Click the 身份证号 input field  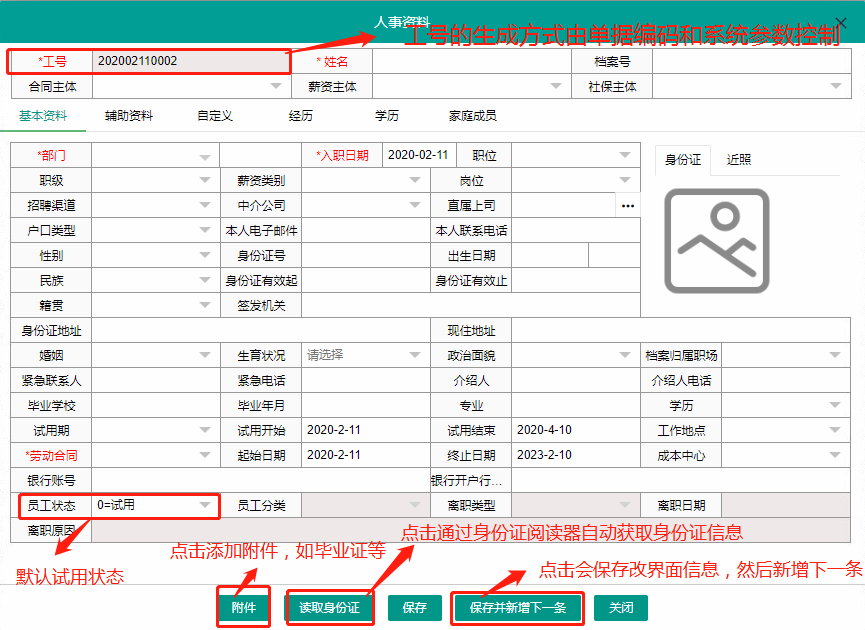tap(365, 256)
